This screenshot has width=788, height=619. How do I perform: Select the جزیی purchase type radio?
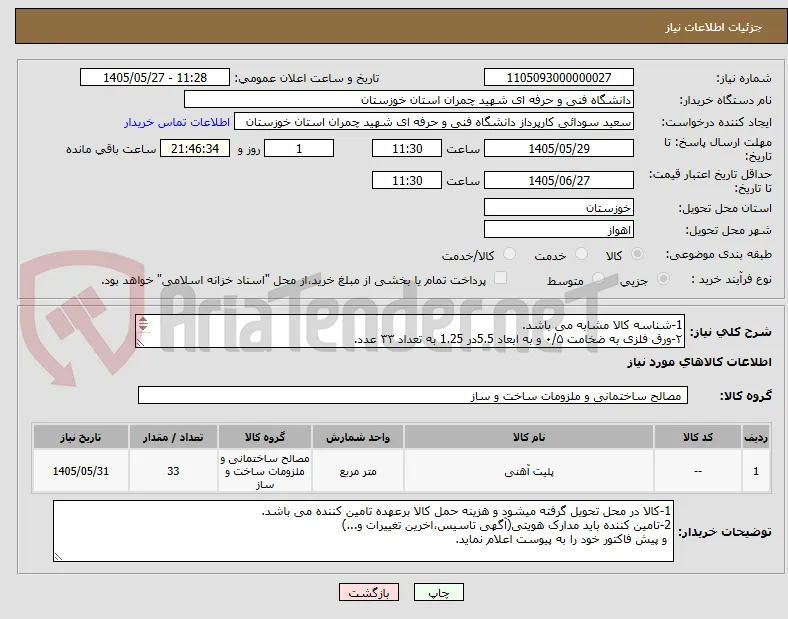click(x=663, y=279)
